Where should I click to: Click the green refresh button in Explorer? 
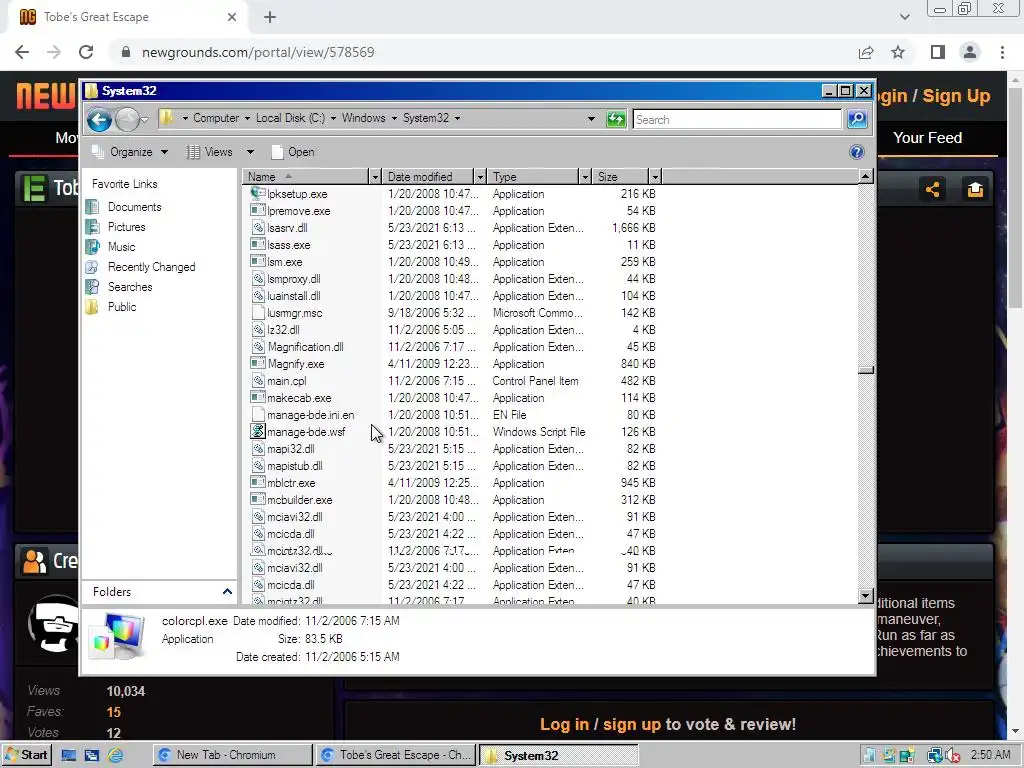click(615, 119)
